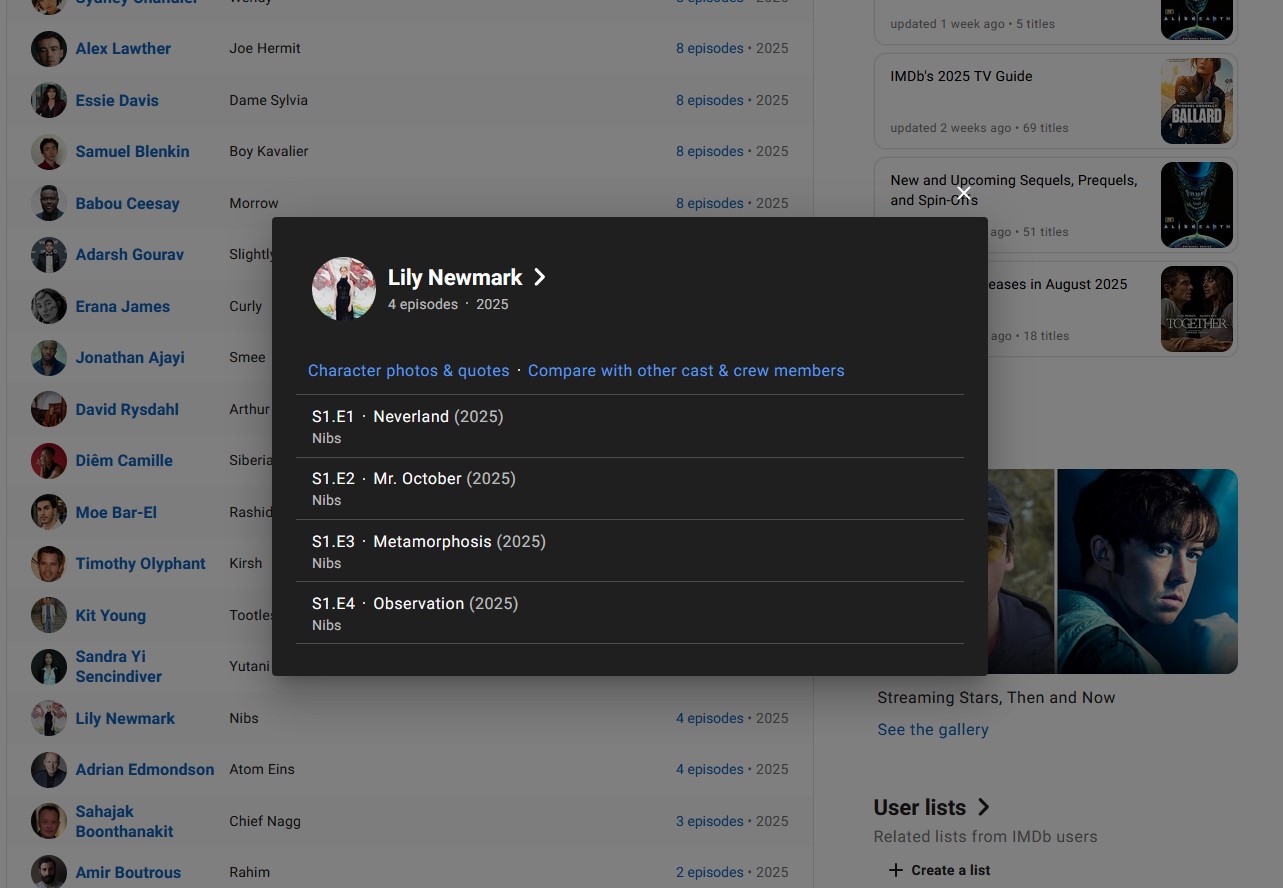
Task: Open Babou Ceesay cast page
Action: pos(127,203)
